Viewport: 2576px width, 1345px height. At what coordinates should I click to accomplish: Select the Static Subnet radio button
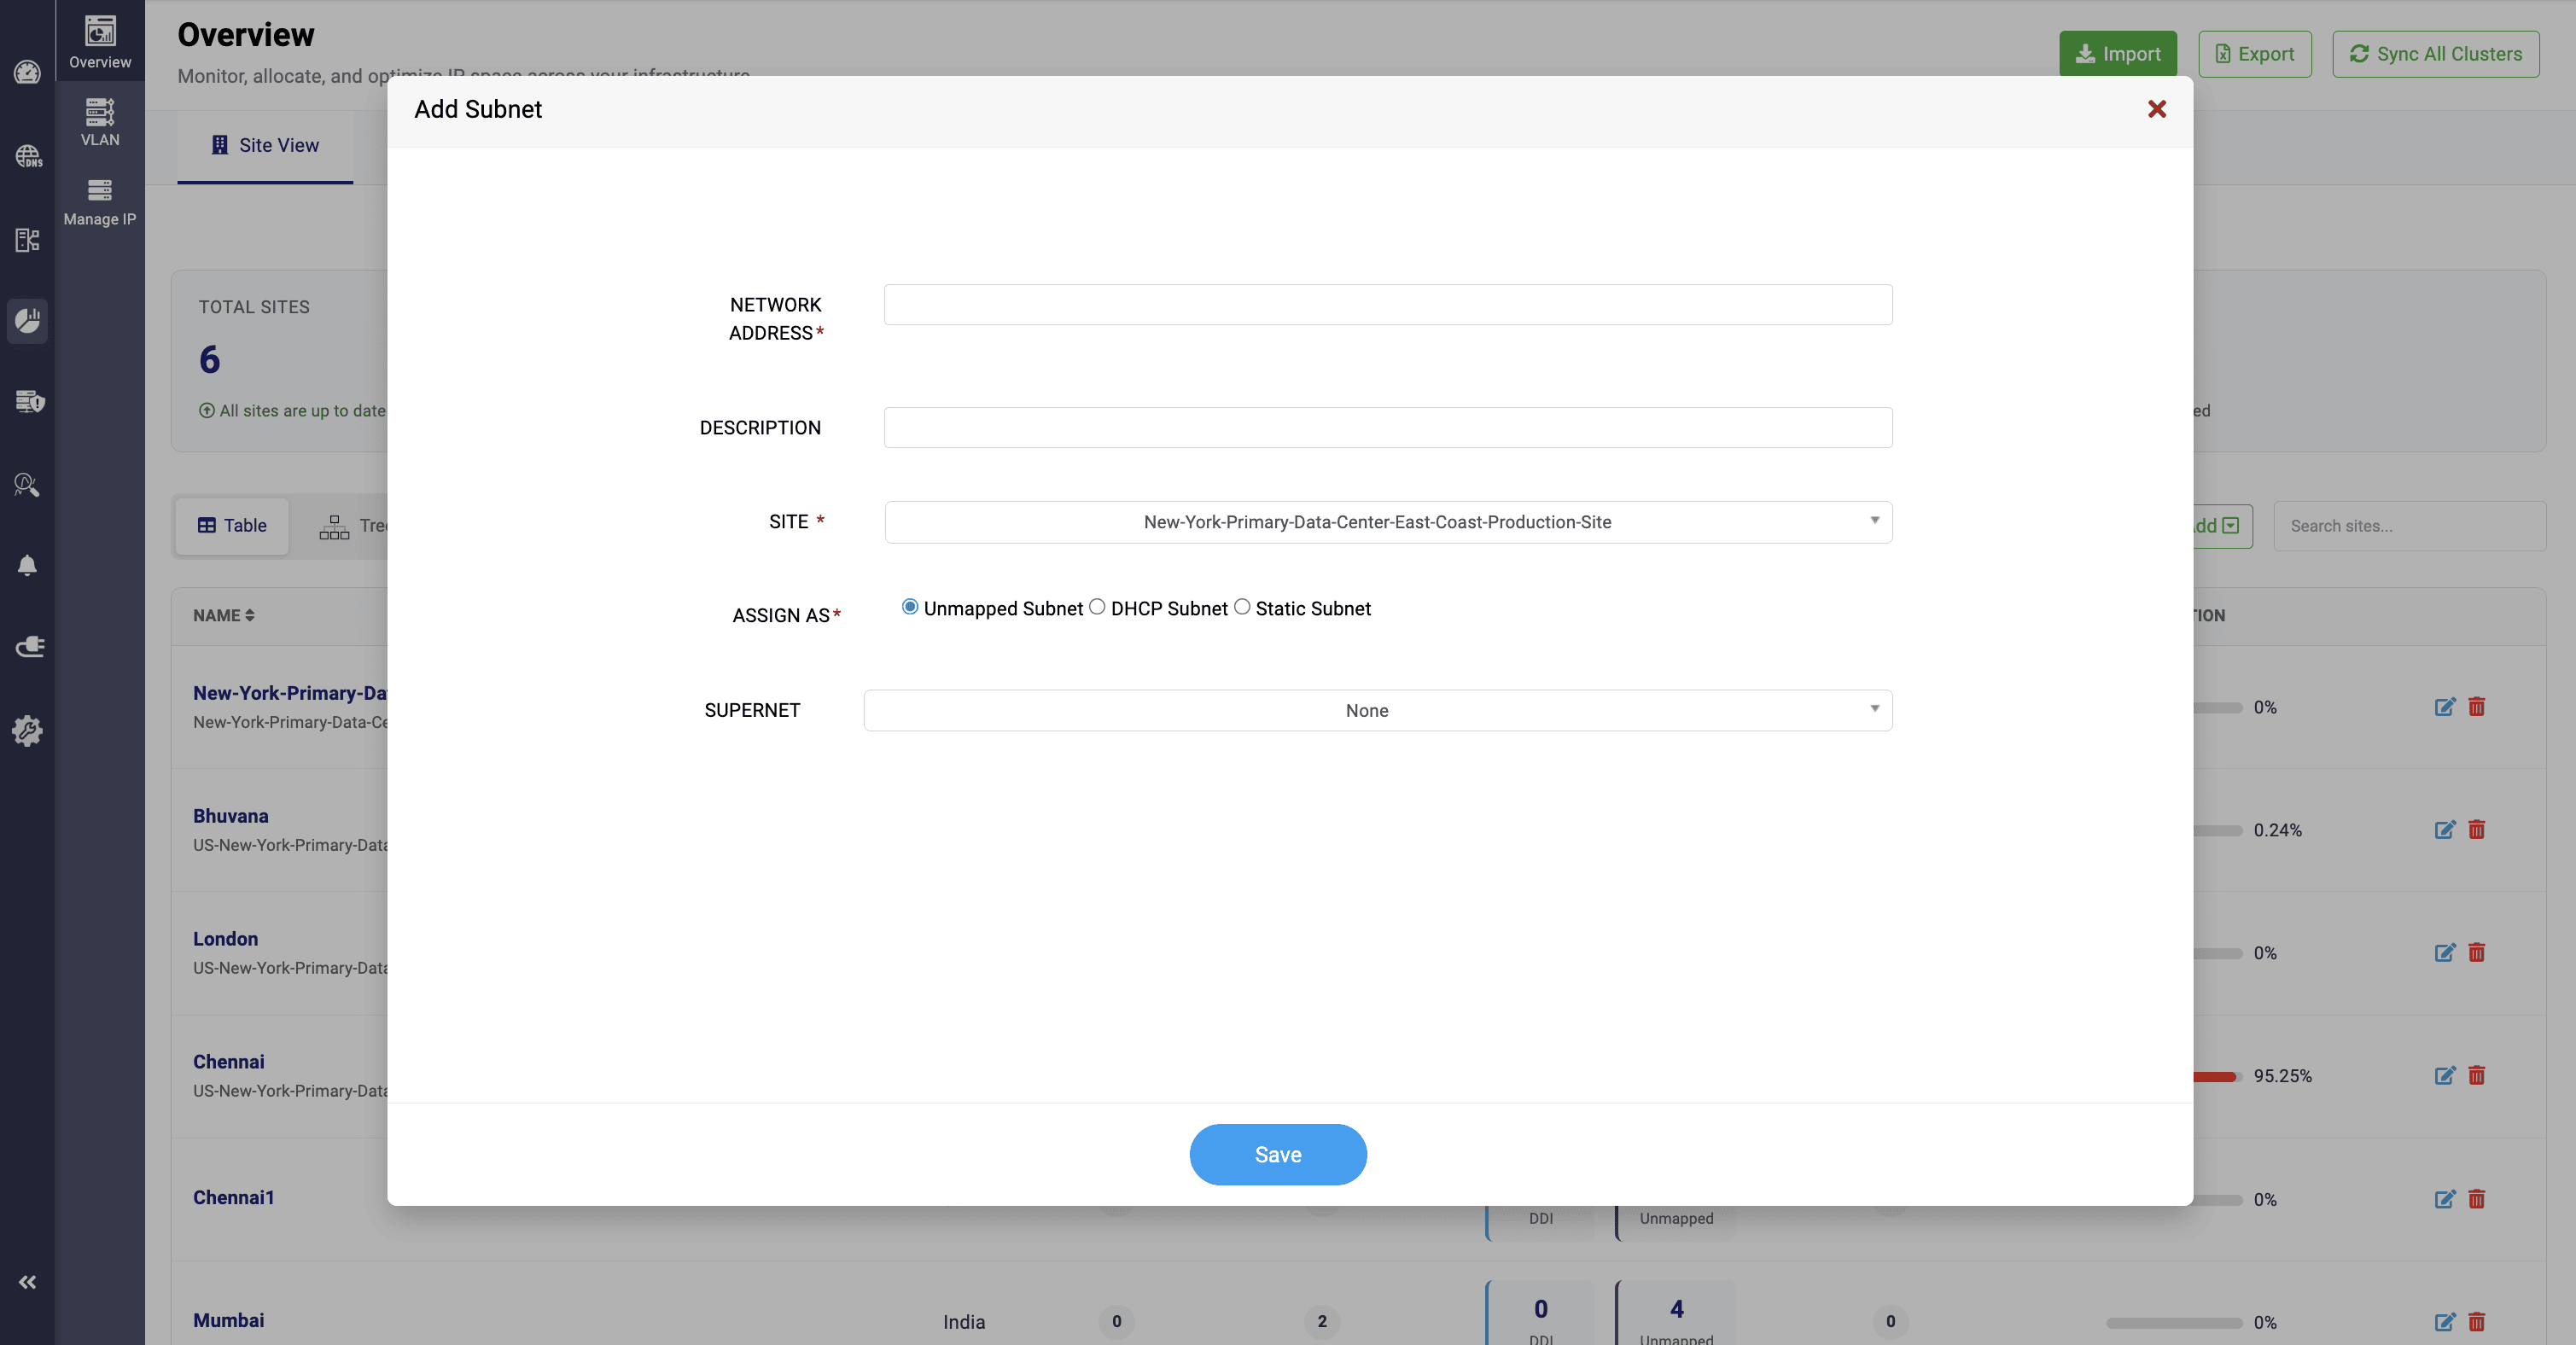(1242, 607)
